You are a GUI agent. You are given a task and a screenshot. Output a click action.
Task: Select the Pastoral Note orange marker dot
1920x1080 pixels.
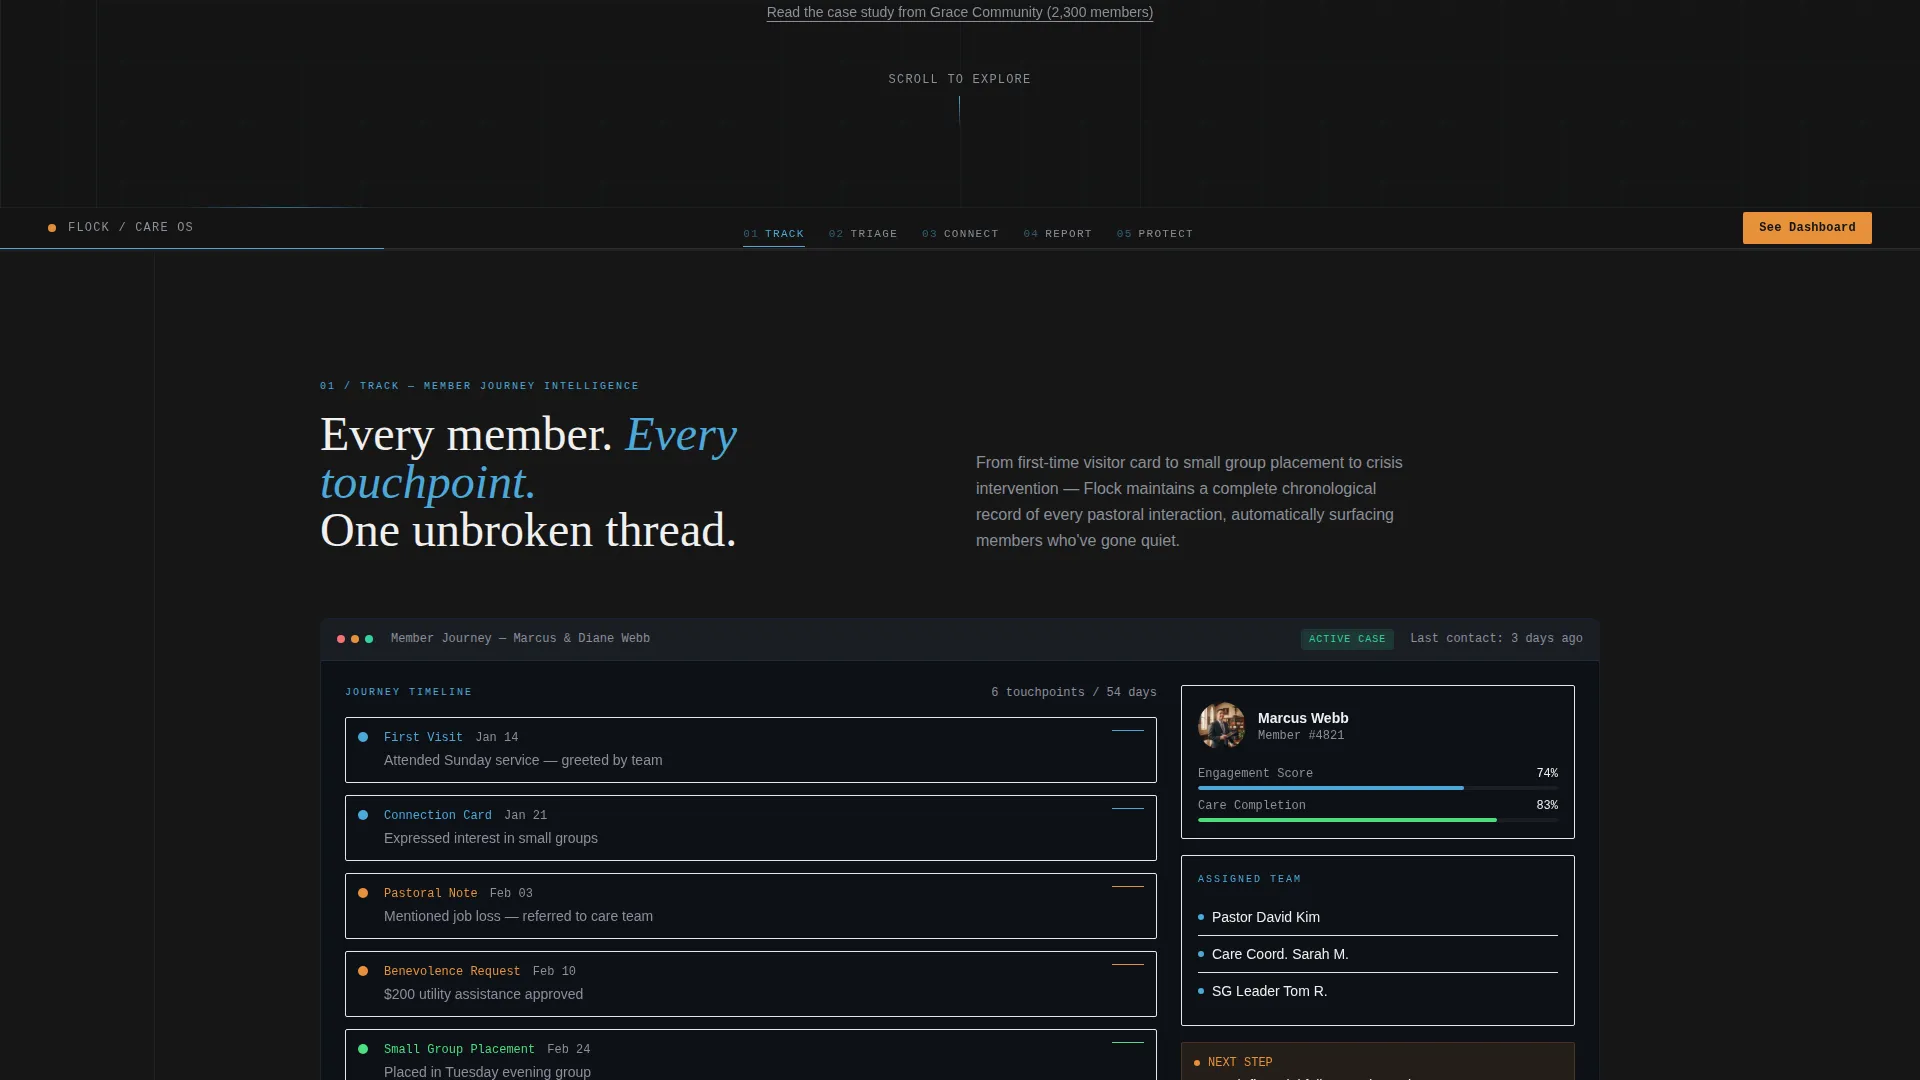pyautogui.click(x=363, y=893)
